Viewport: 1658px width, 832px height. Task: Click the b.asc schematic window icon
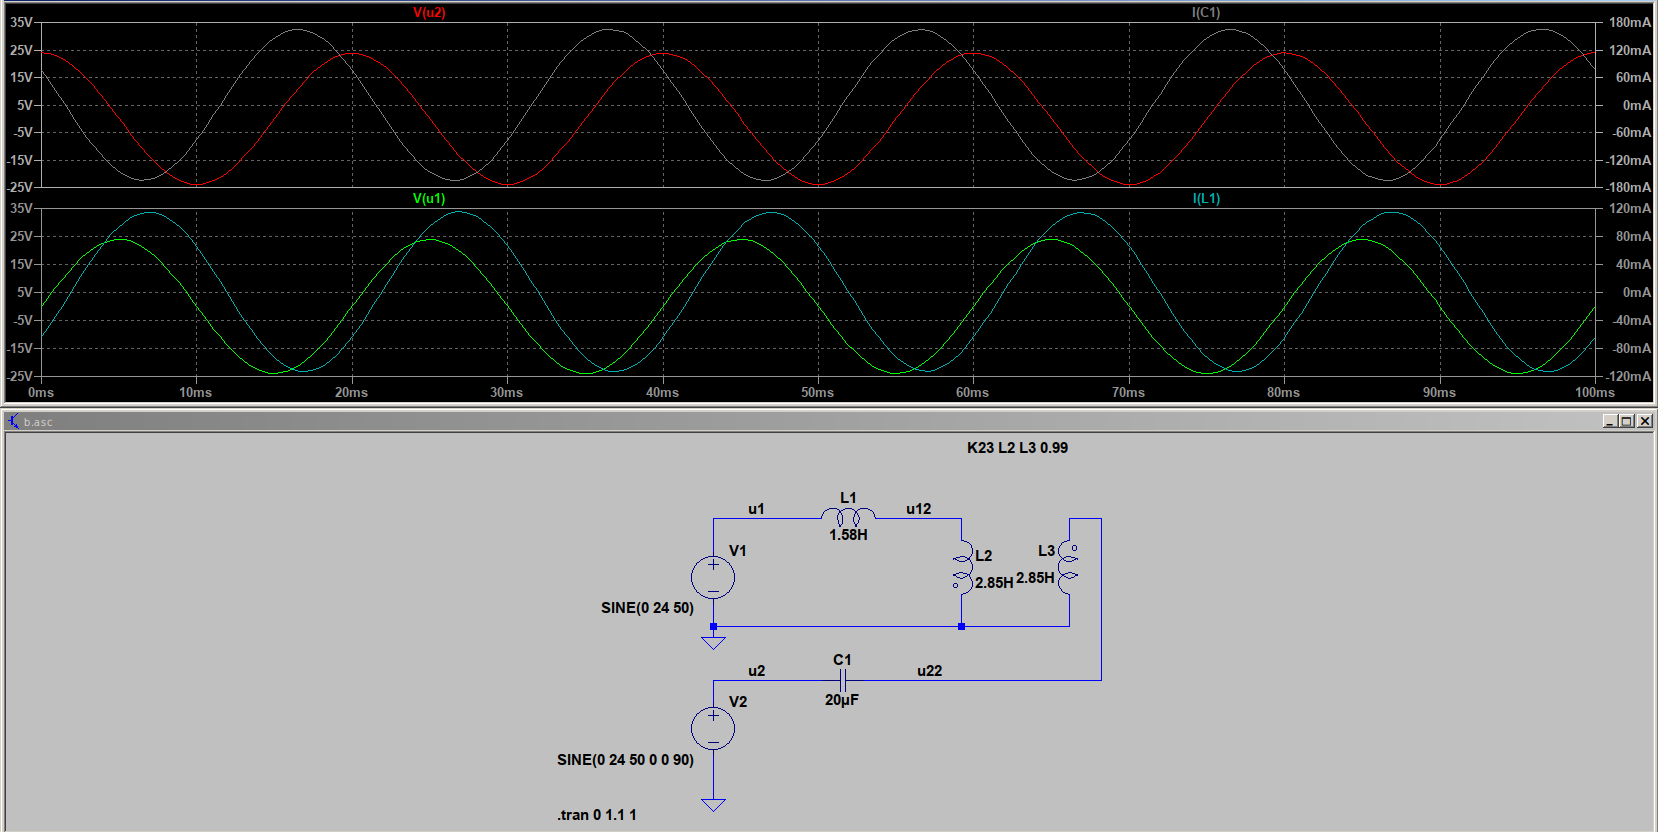coord(13,422)
